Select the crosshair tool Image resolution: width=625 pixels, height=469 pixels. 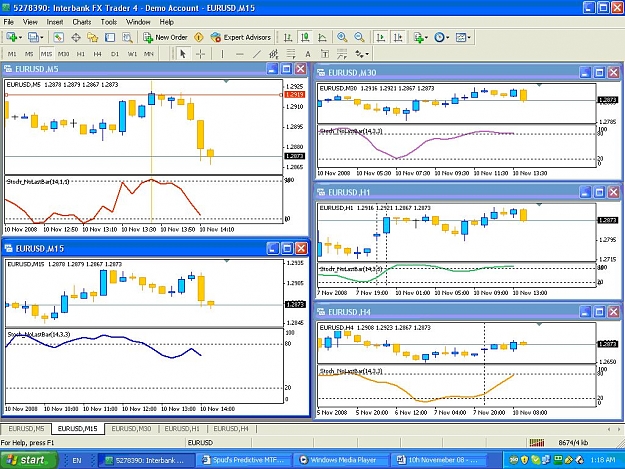(200, 54)
